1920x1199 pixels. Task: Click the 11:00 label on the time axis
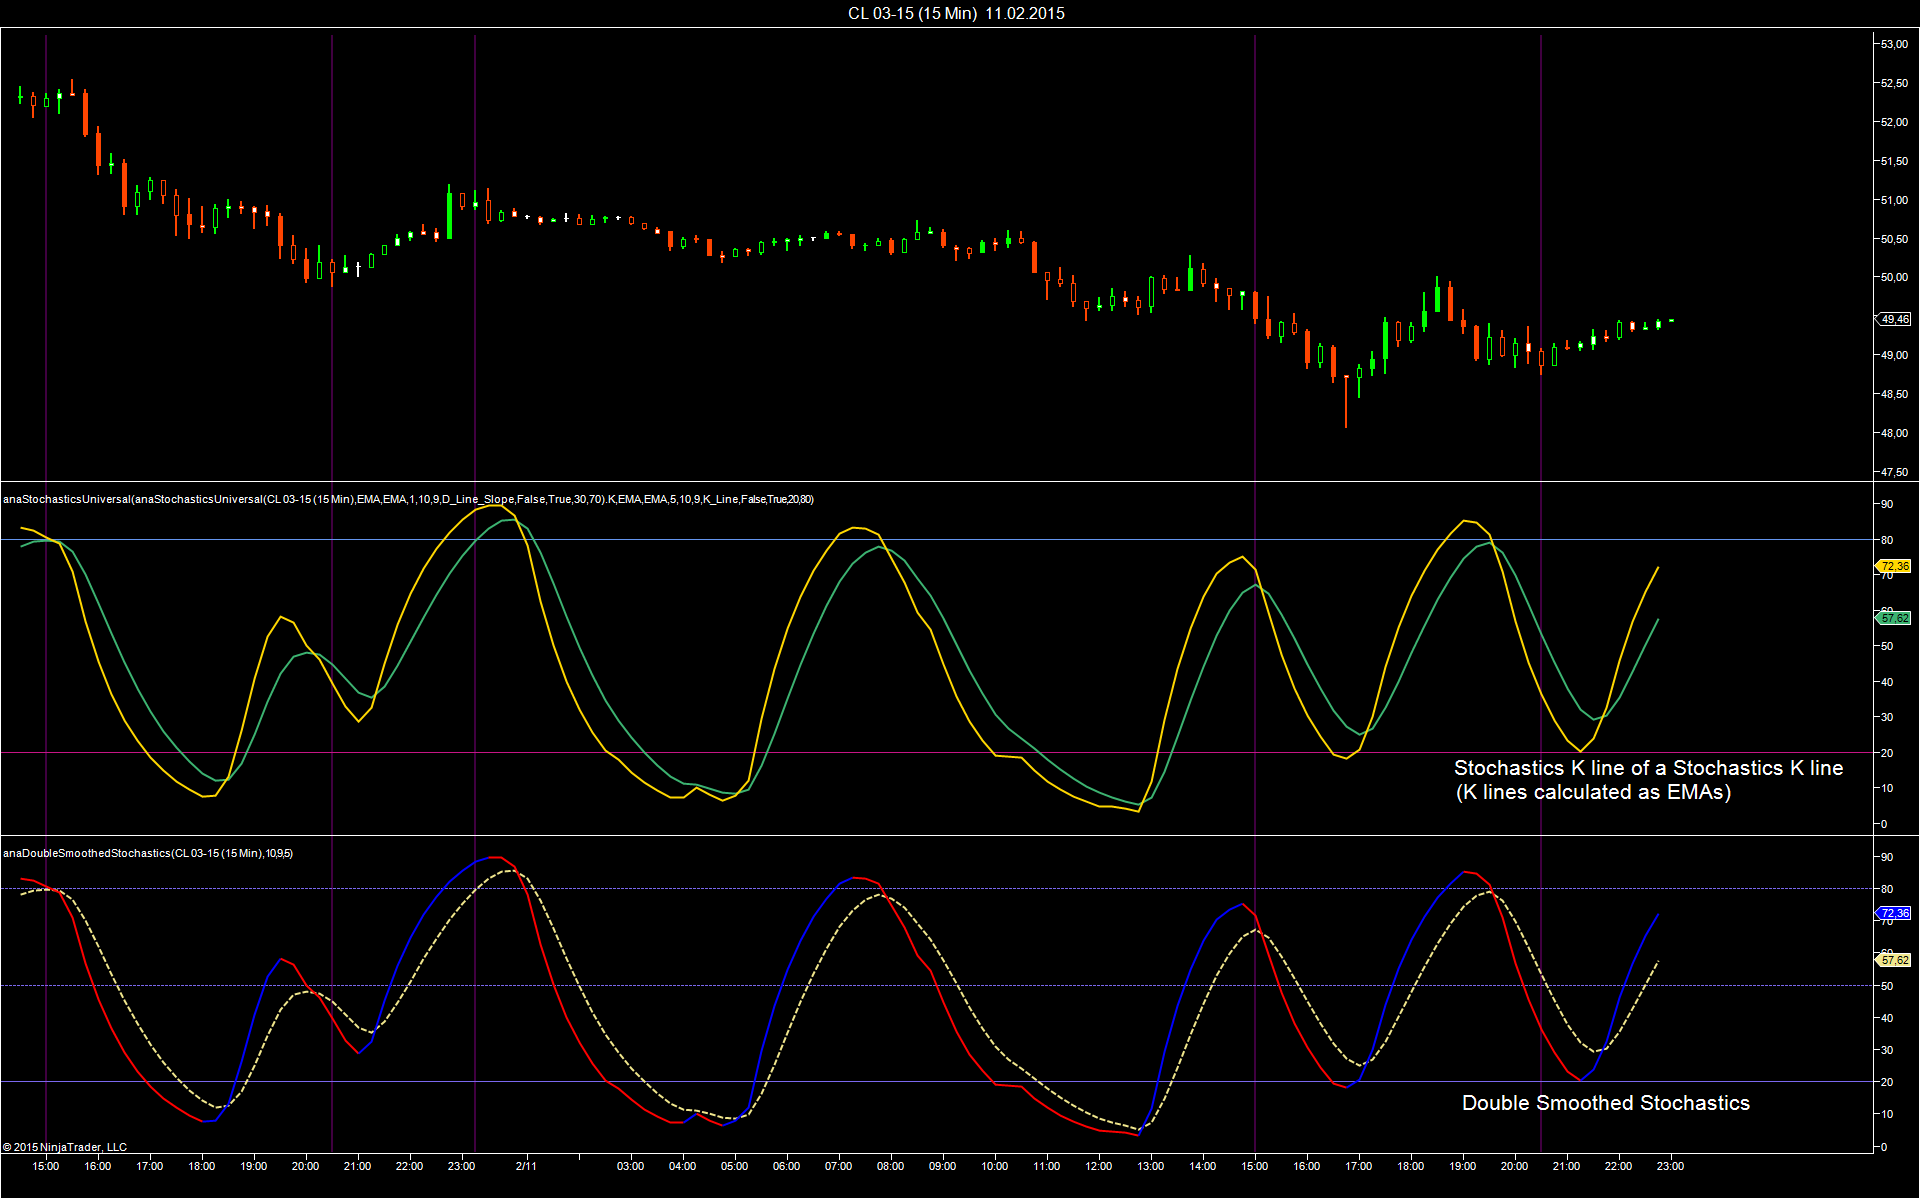[x=1047, y=1166]
